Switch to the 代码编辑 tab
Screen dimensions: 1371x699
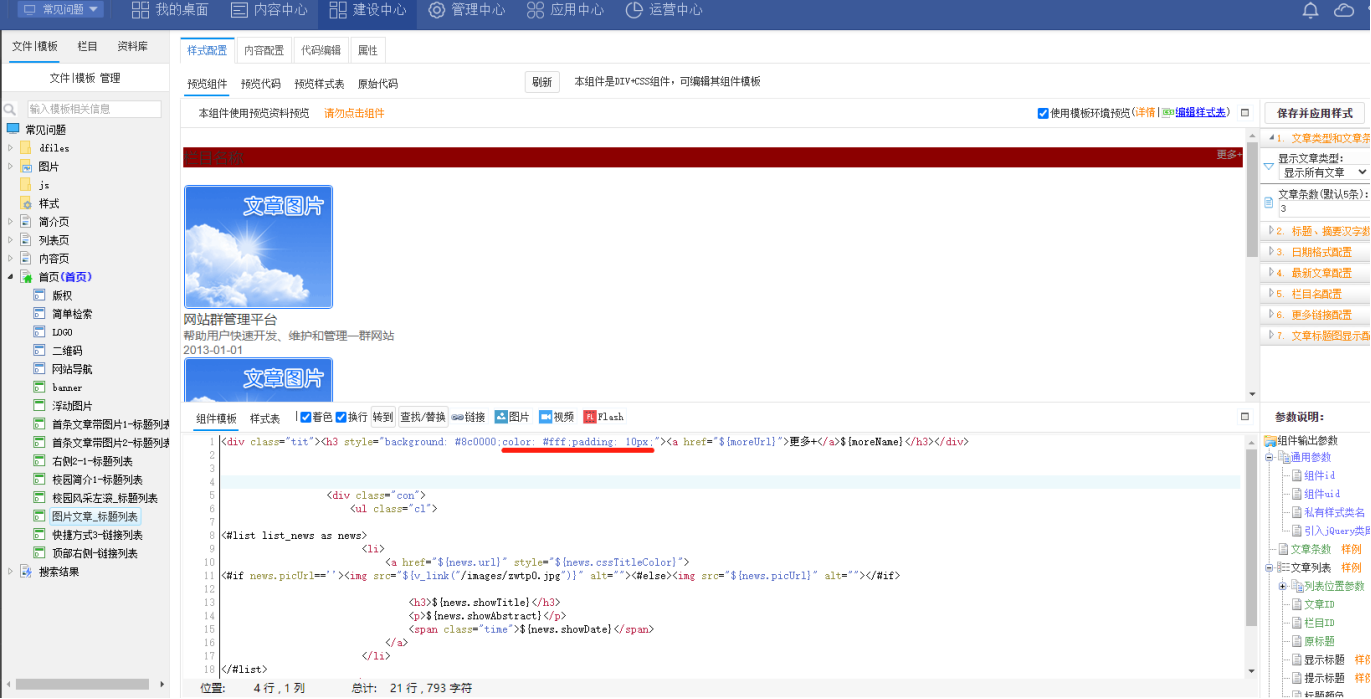pyautogui.click(x=321, y=50)
